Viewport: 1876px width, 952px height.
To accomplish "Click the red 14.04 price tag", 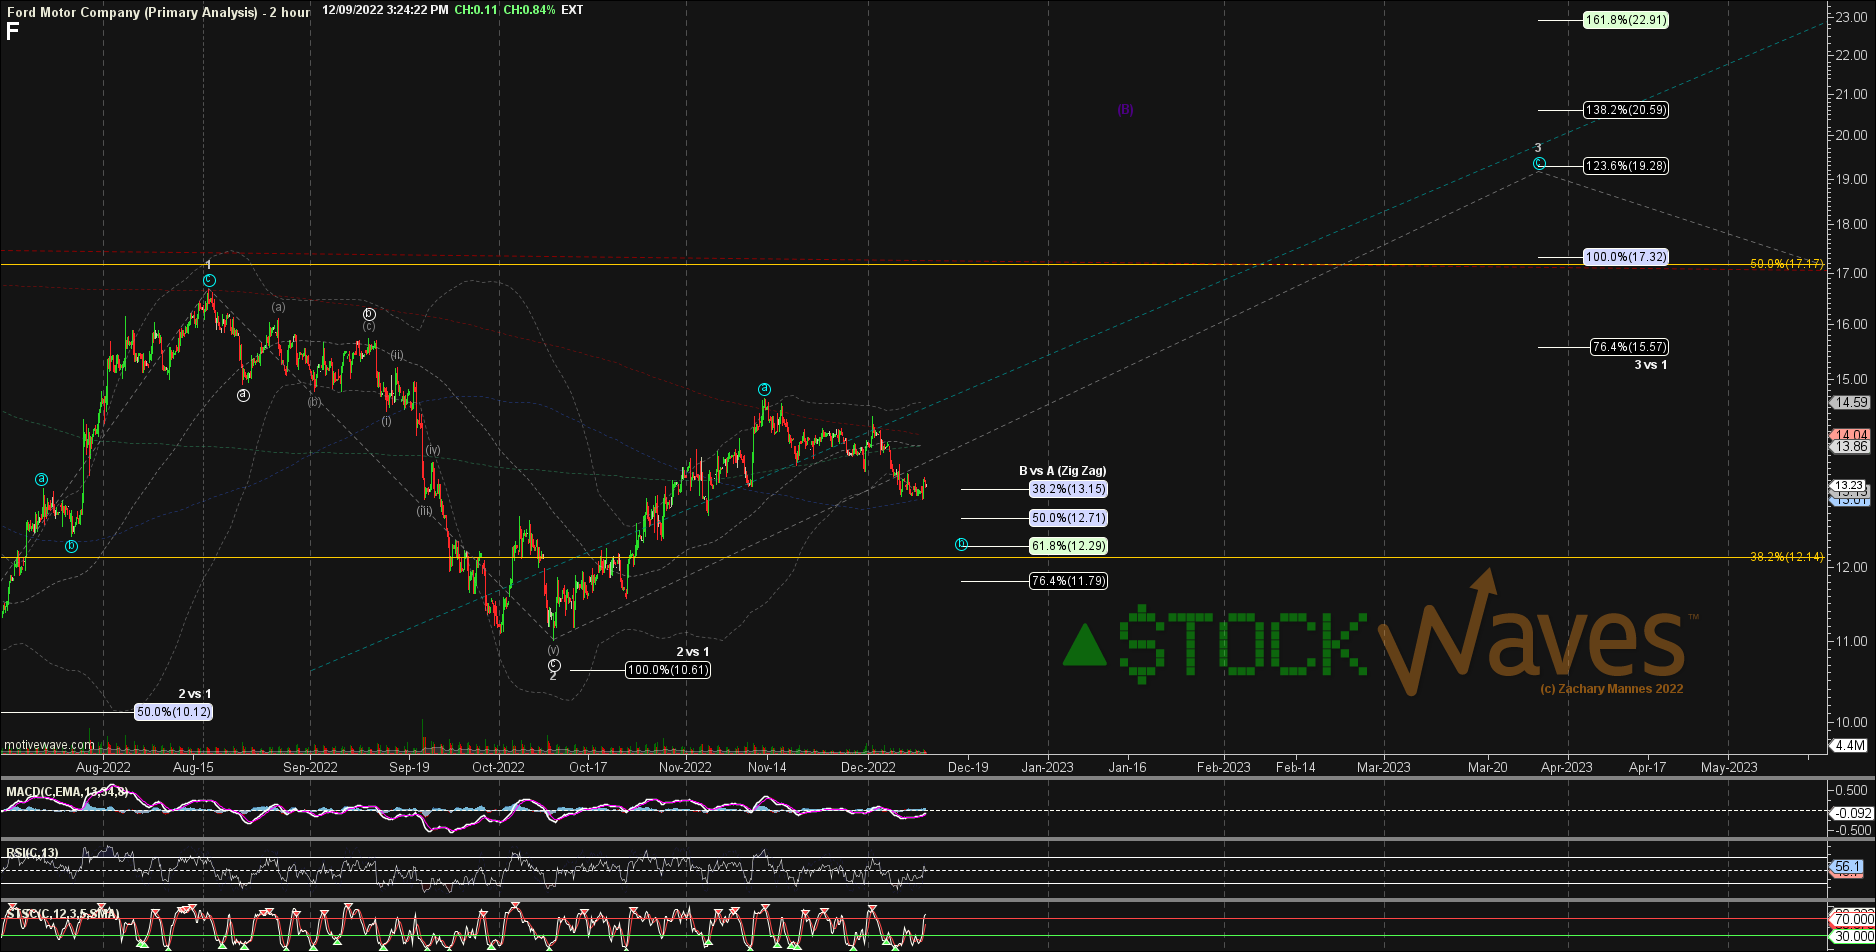I will (x=1850, y=435).
